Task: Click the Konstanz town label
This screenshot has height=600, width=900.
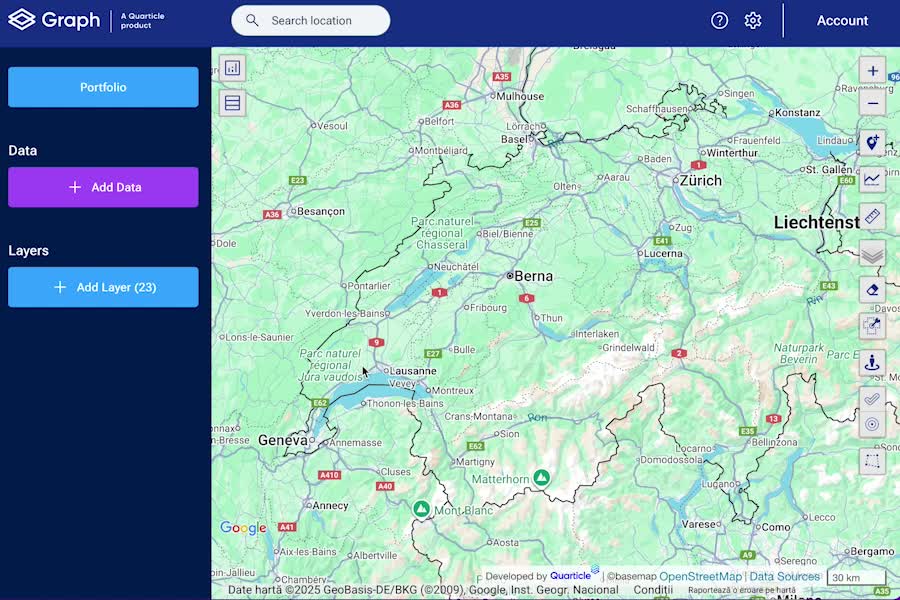Action: point(798,113)
